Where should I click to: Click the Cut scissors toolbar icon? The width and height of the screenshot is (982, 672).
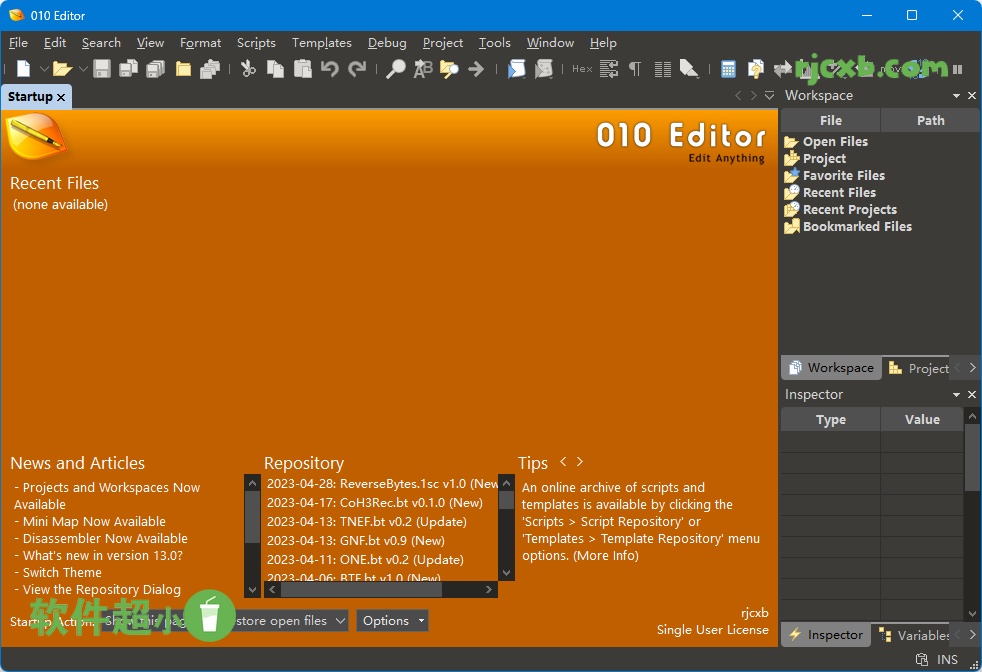[248, 68]
